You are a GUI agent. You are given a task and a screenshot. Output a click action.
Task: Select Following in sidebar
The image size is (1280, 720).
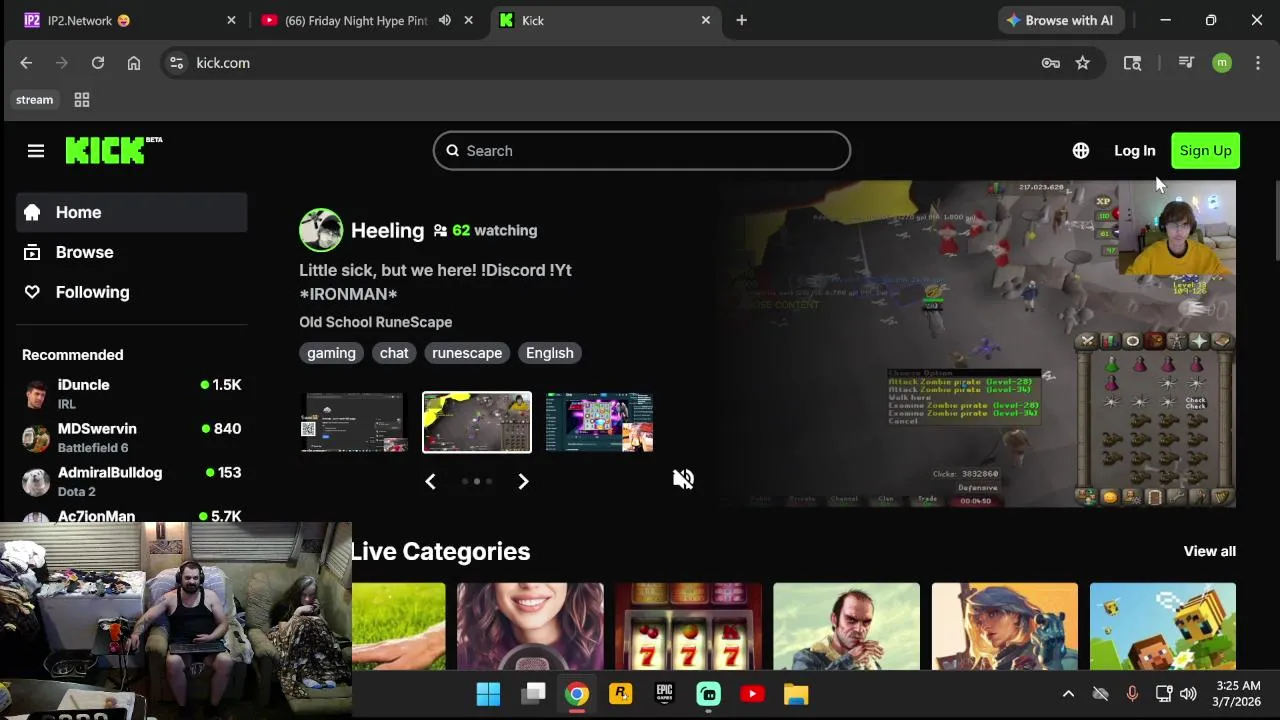pos(131,292)
